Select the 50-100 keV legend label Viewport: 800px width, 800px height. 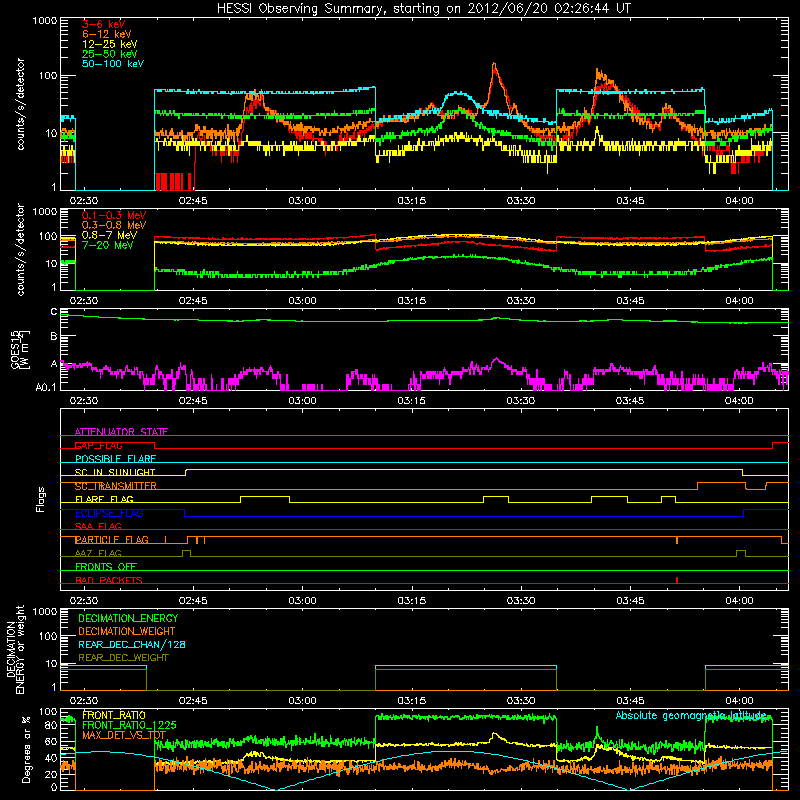[x=113, y=64]
